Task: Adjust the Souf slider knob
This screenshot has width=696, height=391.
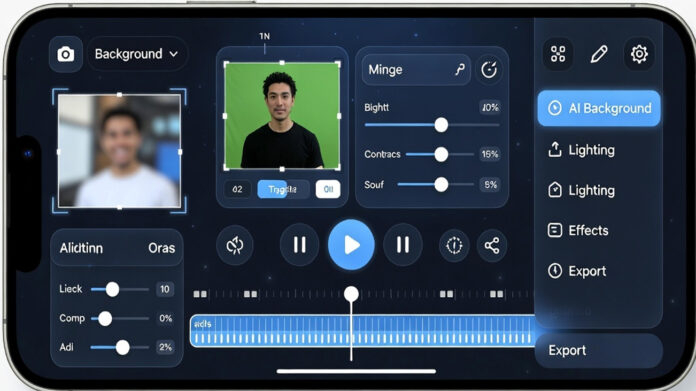Action: 441,185
